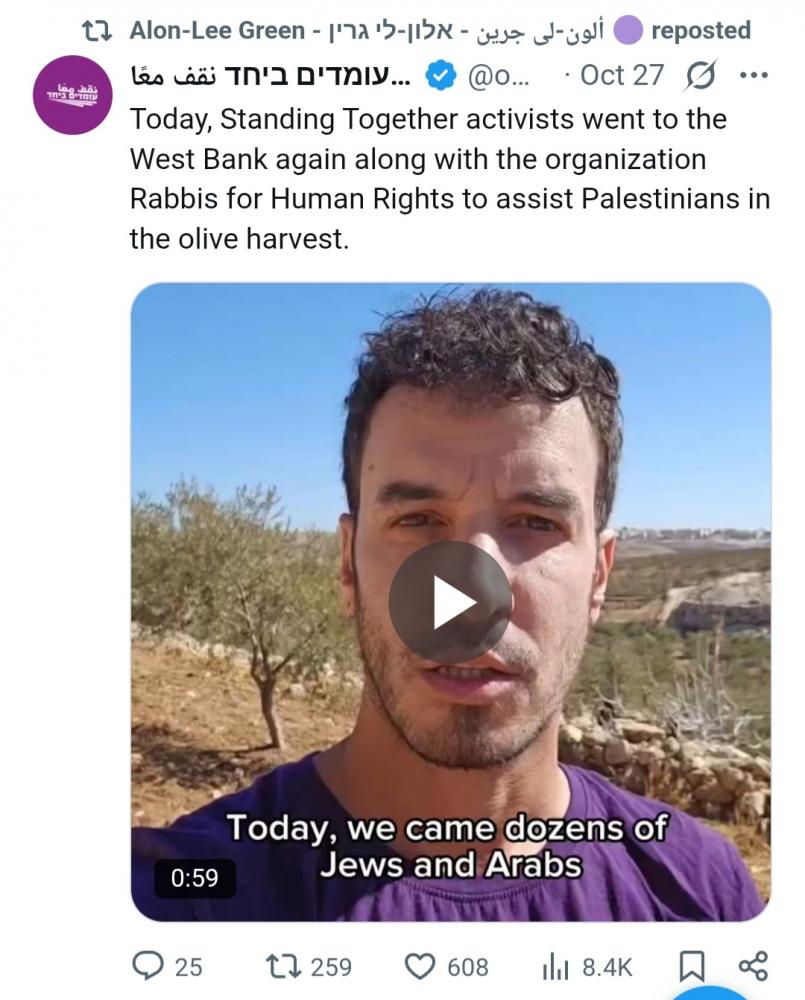
Task: Repost the tweet with 259 reposts
Action: tap(308, 966)
